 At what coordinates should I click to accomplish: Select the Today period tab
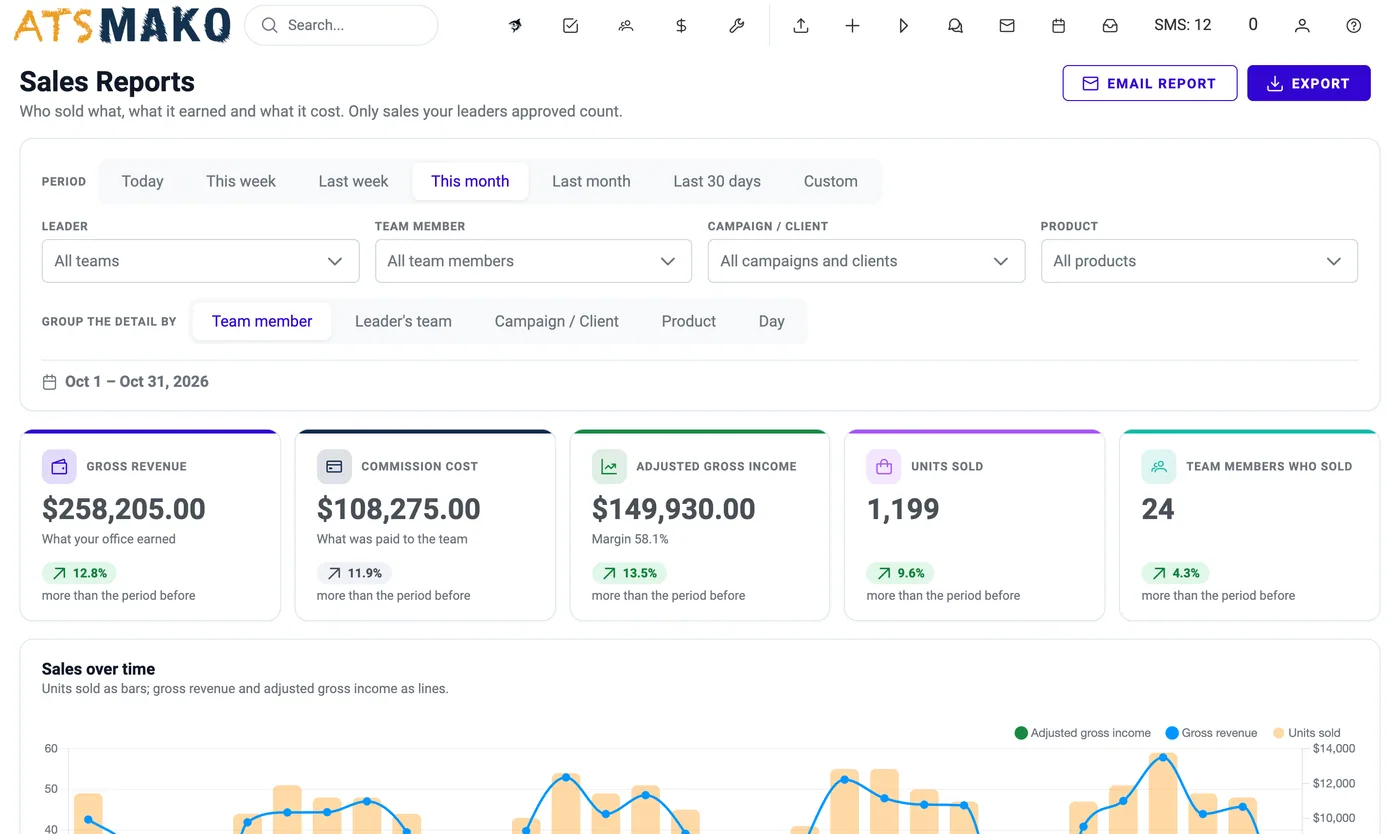click(142, 181)
